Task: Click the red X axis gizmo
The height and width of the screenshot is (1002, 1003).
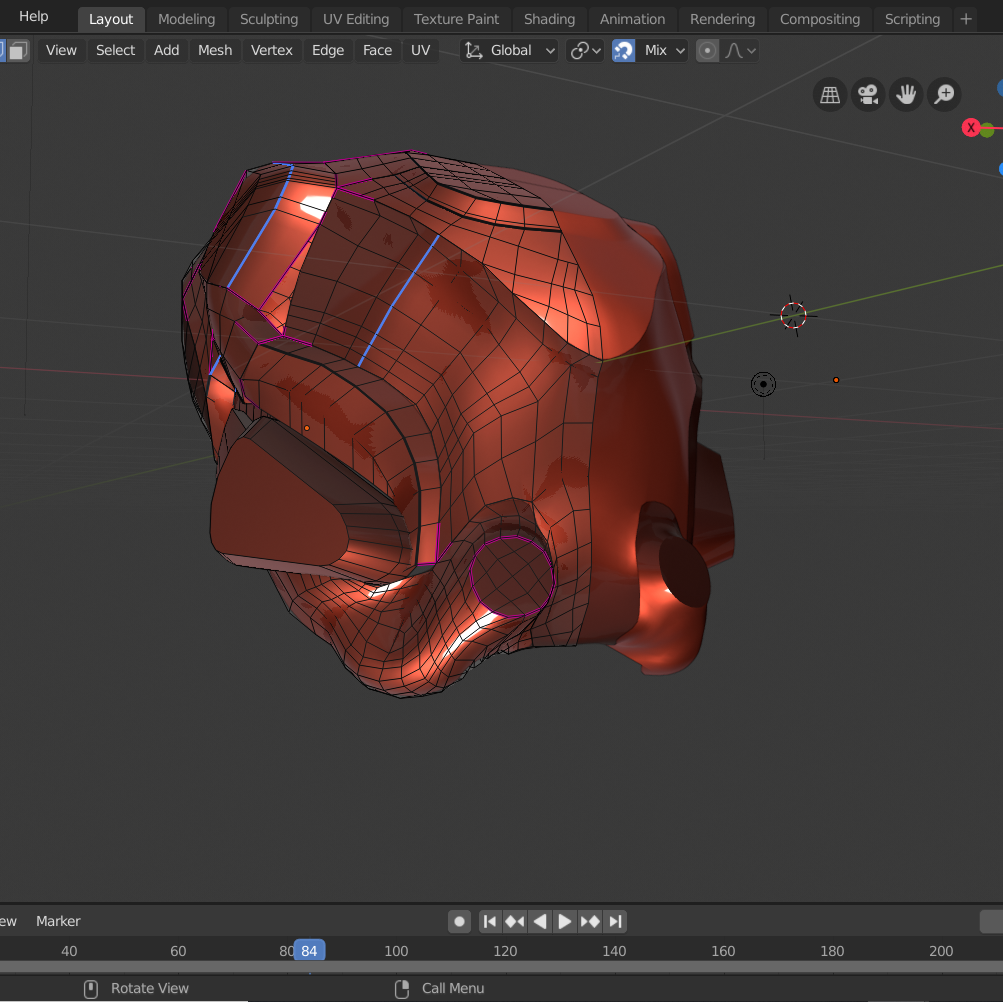Action: pos(971,128)
